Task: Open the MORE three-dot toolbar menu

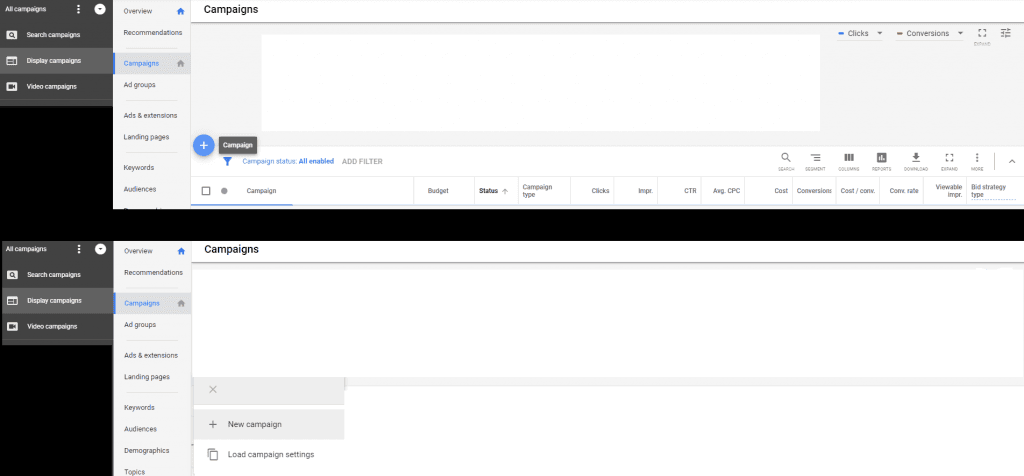Action: [x=977, y=158]
